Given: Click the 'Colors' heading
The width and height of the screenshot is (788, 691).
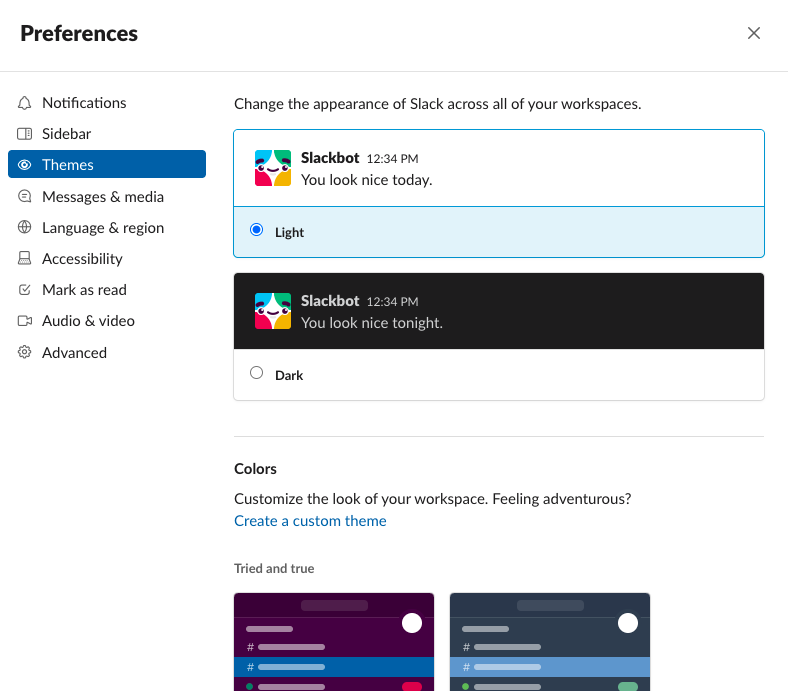Looking at the screenshot, I should 255,469.
